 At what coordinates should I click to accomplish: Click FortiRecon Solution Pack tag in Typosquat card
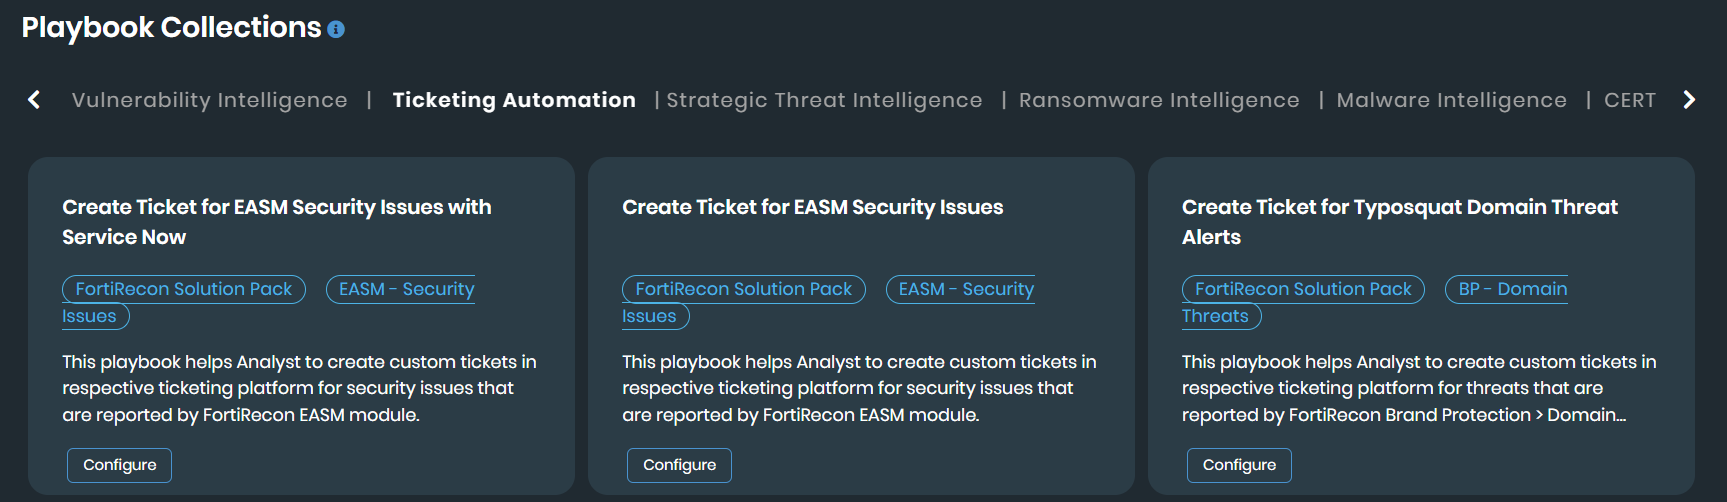1303,289
